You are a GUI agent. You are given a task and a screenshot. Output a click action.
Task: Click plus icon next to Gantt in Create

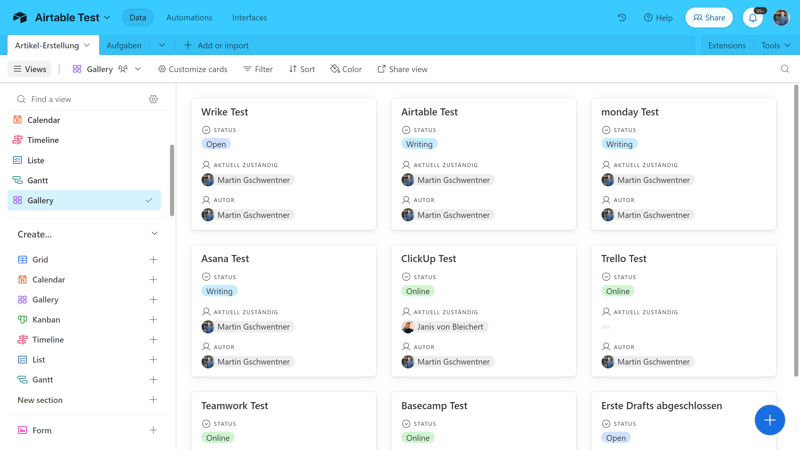click(153, 380)
